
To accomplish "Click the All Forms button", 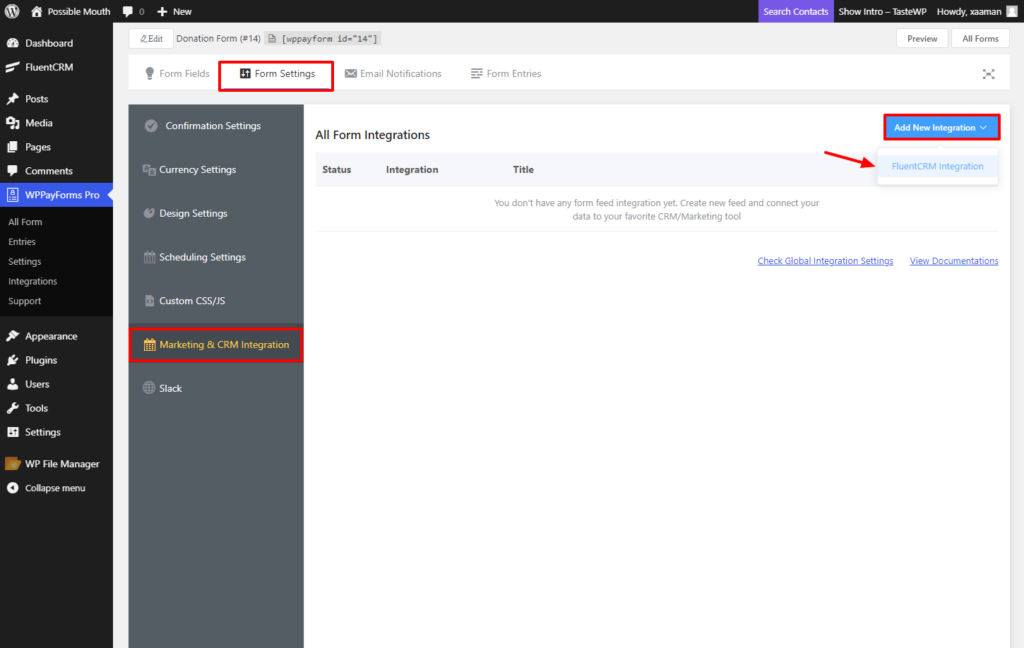I will click(x=979, y=39).
